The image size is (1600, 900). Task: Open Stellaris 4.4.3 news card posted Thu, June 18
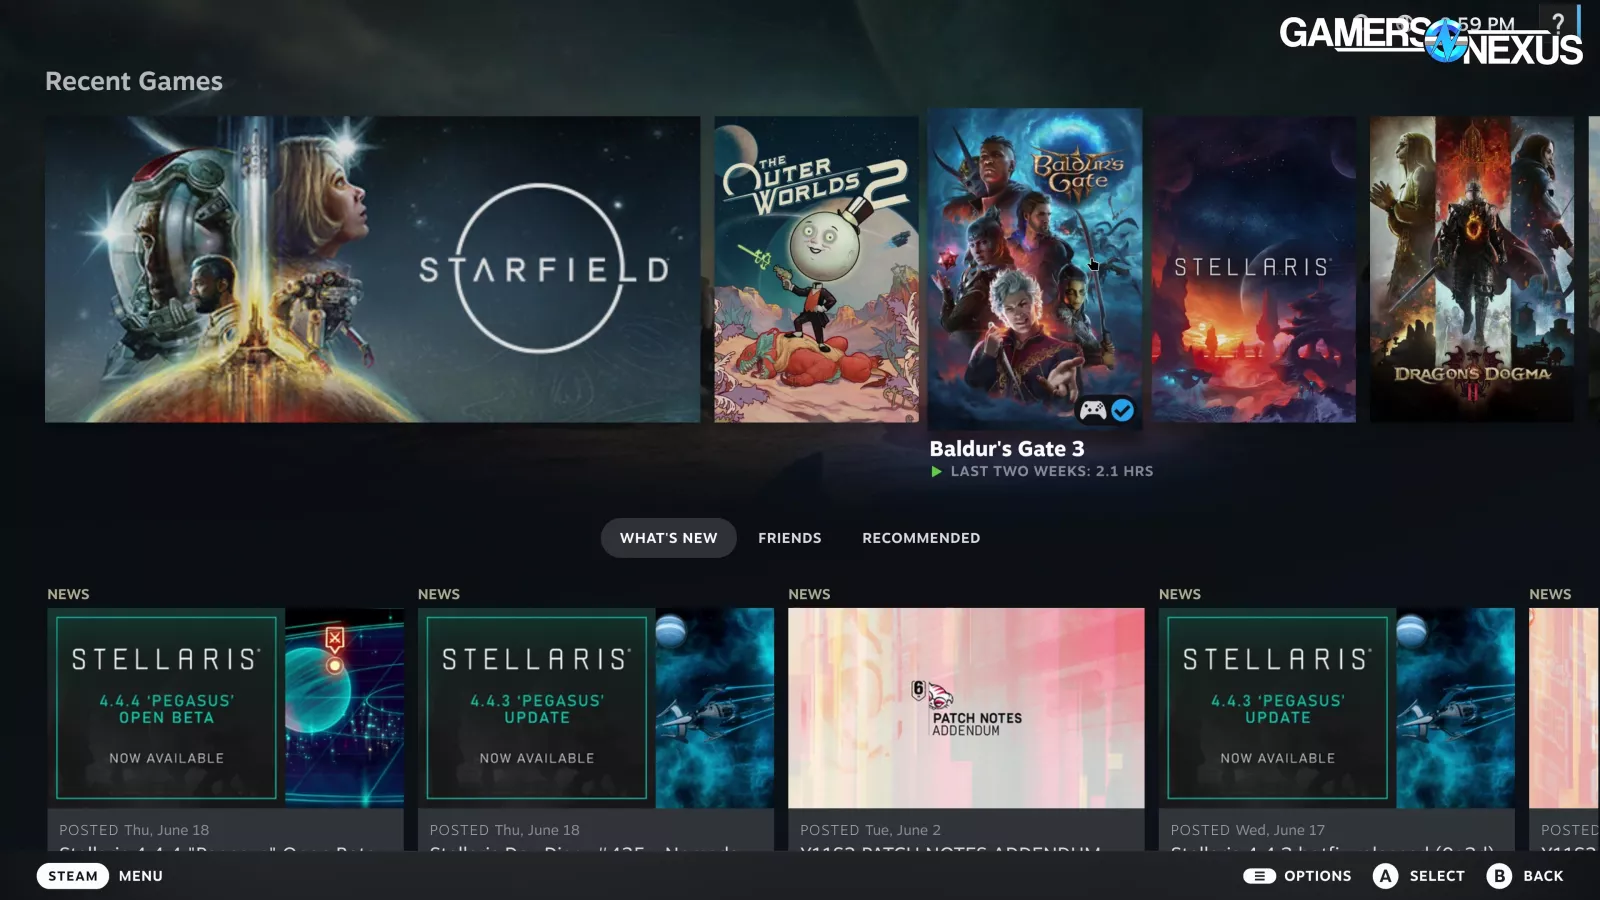tap(596, 729)
